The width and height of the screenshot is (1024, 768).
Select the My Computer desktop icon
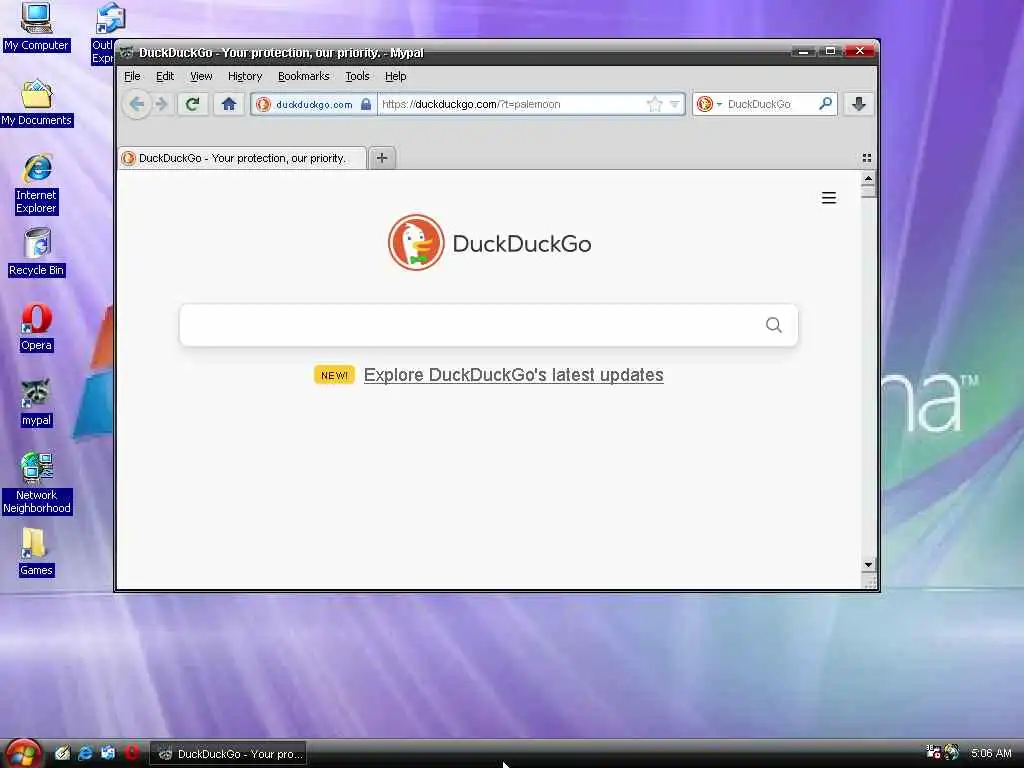click(36, 27)
